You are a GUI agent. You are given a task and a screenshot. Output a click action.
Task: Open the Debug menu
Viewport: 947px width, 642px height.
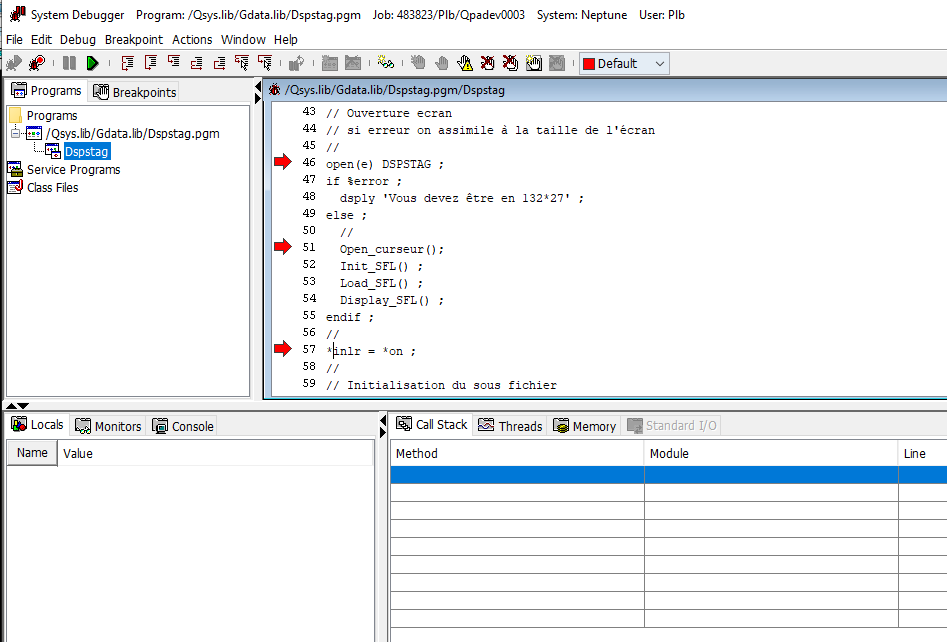[x=78, y=39]
